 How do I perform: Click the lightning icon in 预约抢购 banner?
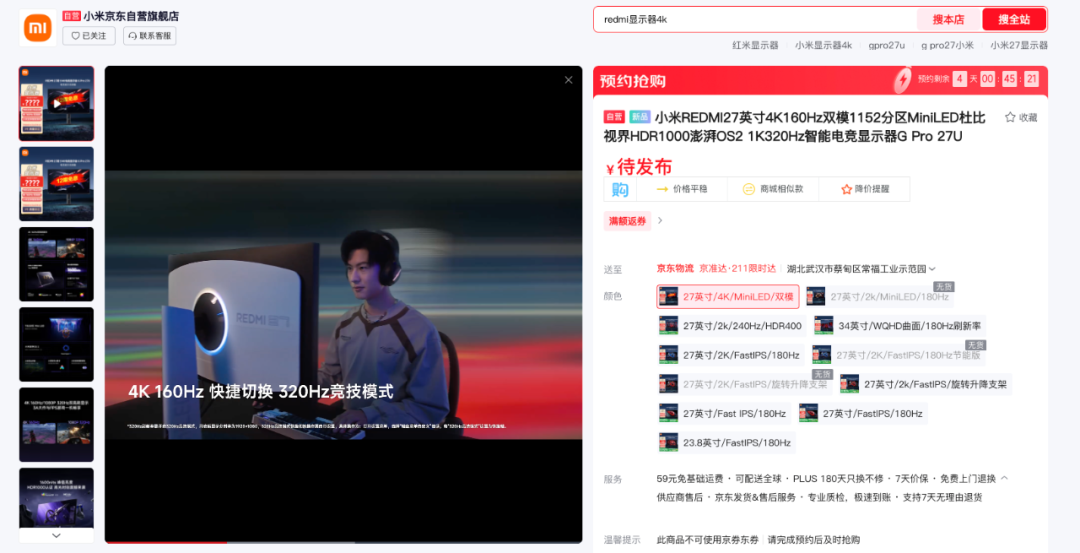pyautogui.click(x=902, y=81)
